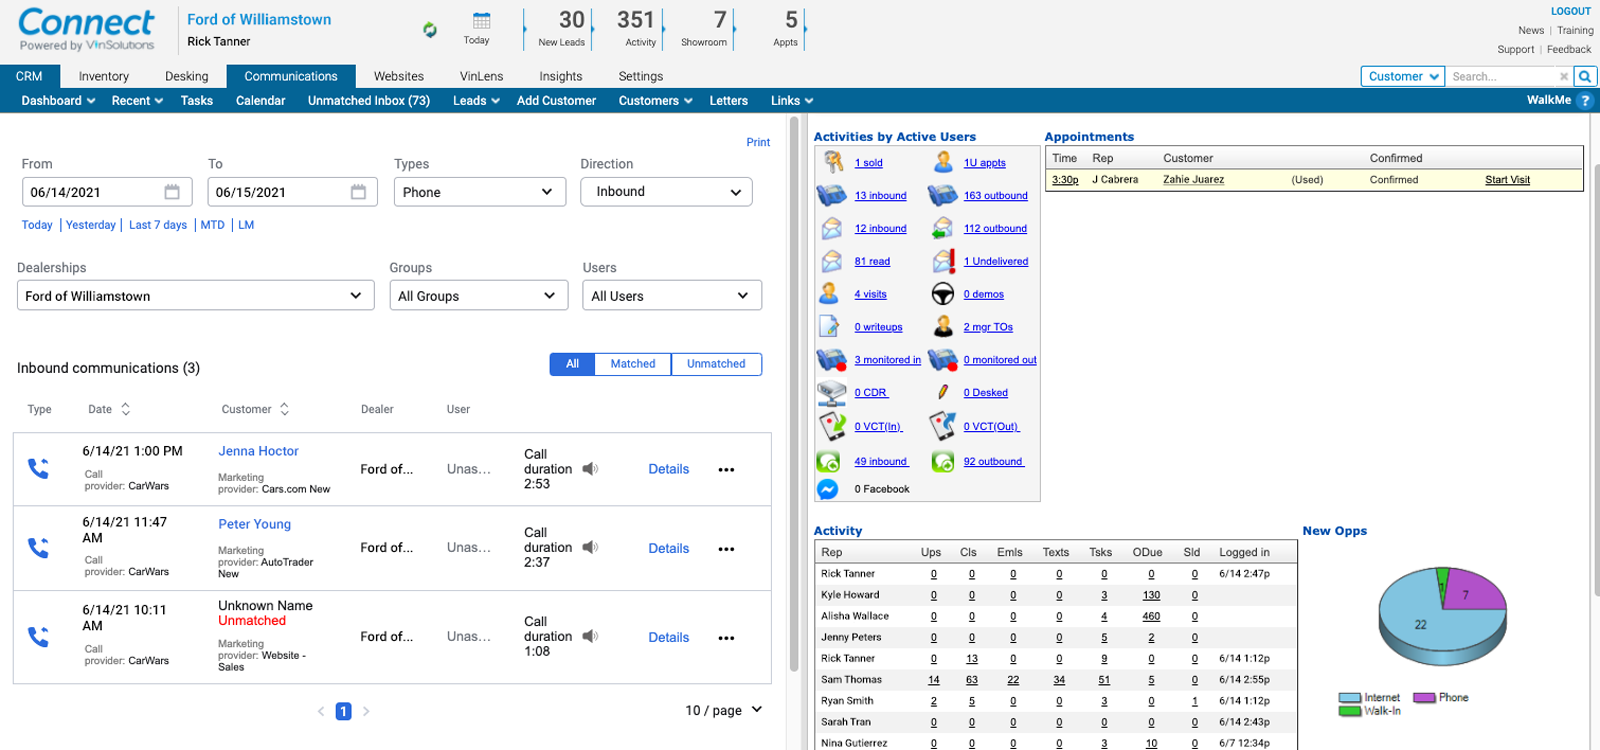Go to page 1 in pagination
This screenshot has height=750, width=1600.
click(x=343, y=711)
